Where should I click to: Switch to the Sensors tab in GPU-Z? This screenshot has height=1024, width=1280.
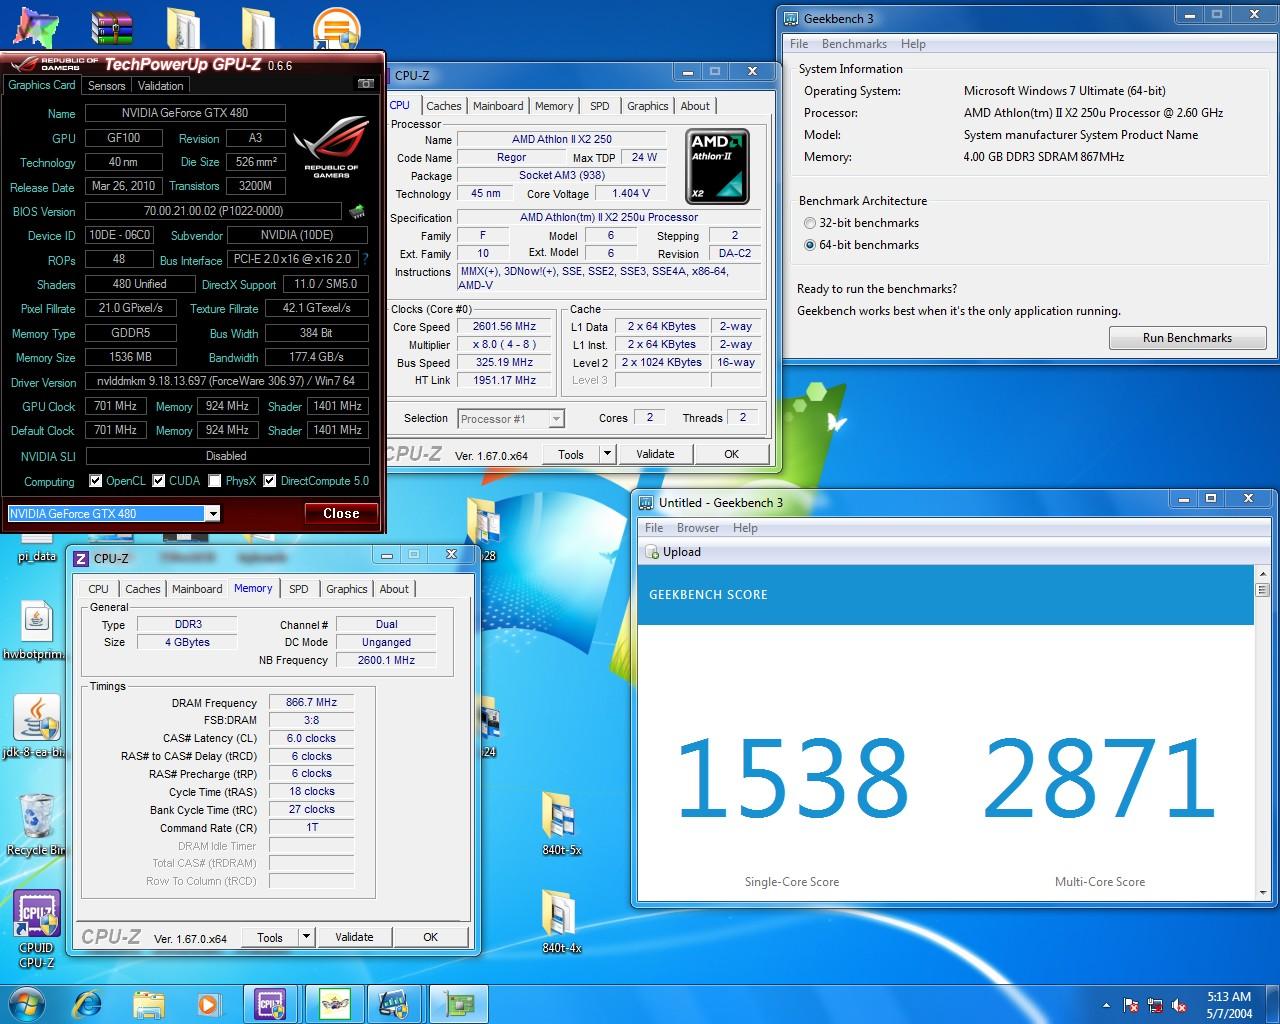[x=107, y=86]
